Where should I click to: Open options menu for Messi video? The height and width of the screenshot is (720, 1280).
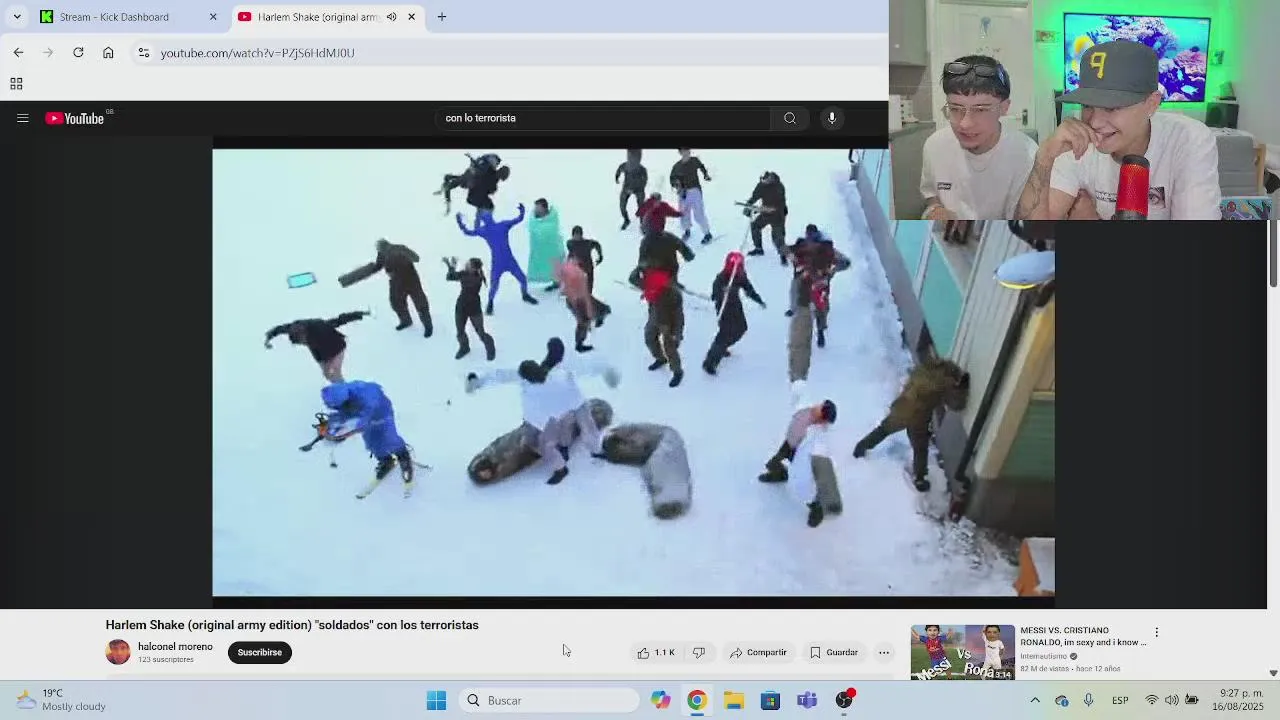coord(1157,632)
